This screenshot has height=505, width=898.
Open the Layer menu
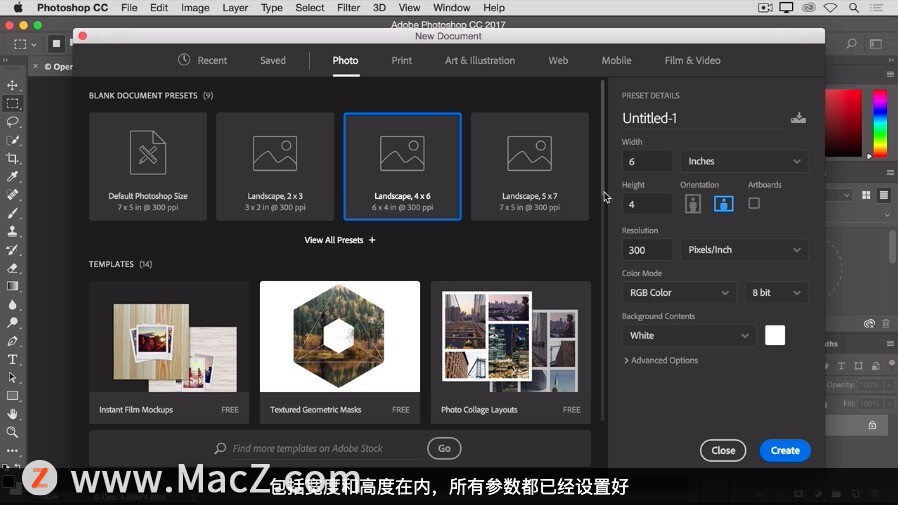[x=235, y=7]
